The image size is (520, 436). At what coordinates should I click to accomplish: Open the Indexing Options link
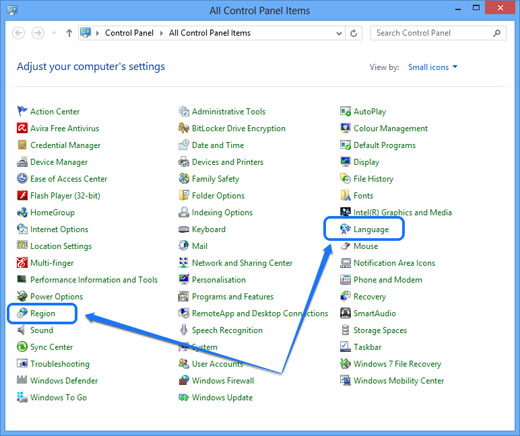click(x=222, y=212)
